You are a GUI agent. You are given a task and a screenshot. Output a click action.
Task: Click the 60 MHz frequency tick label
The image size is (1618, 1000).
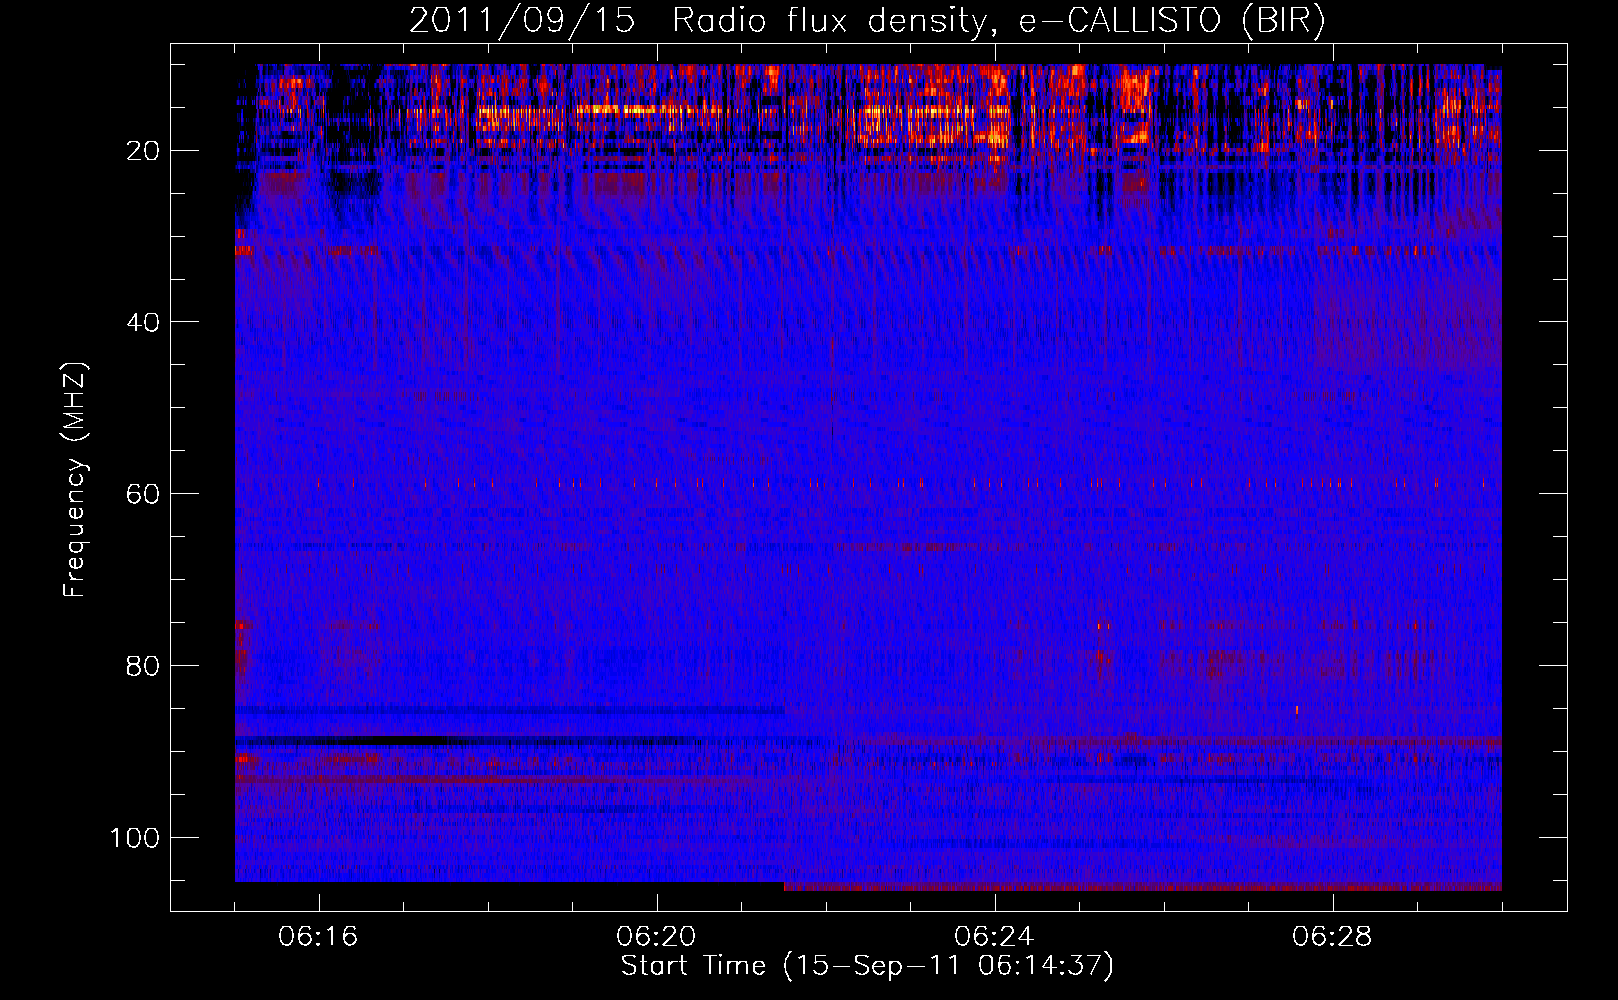[143, 494]
